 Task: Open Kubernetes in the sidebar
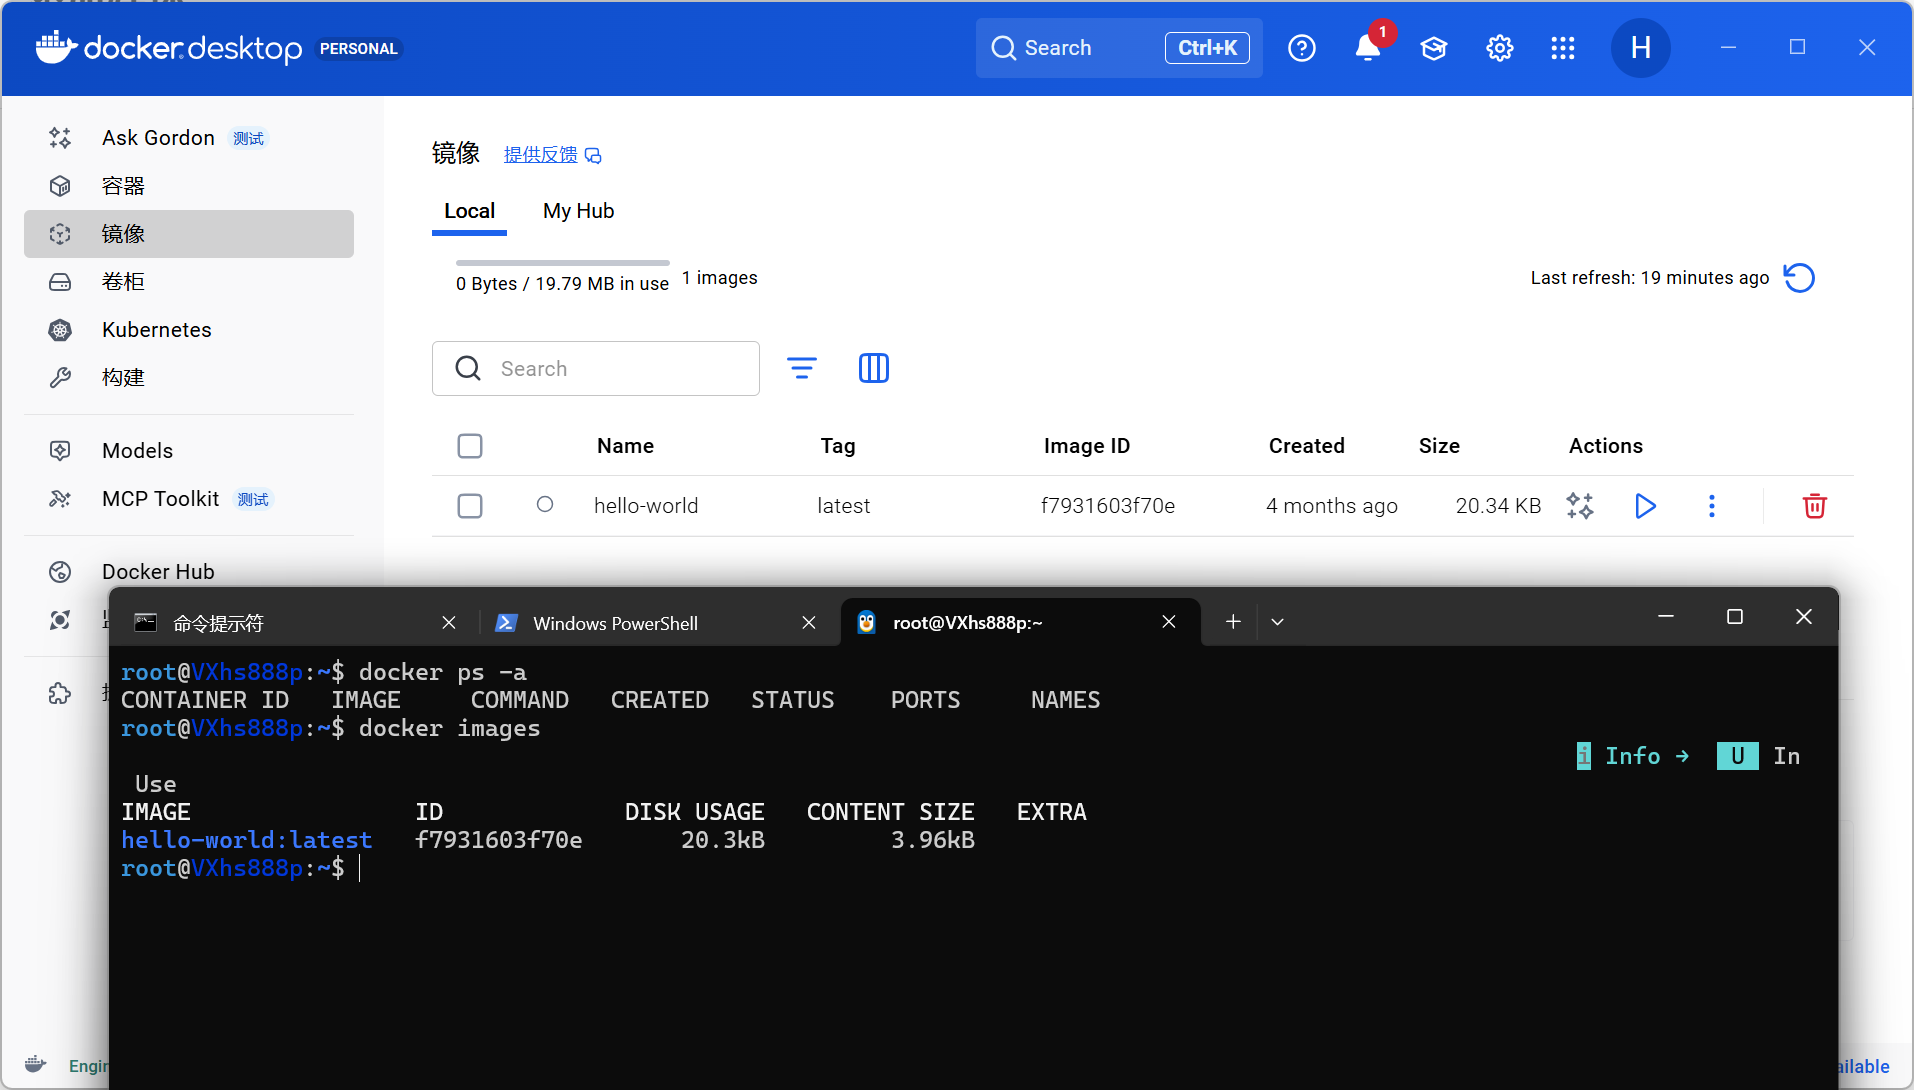click(x=156, y=330)
